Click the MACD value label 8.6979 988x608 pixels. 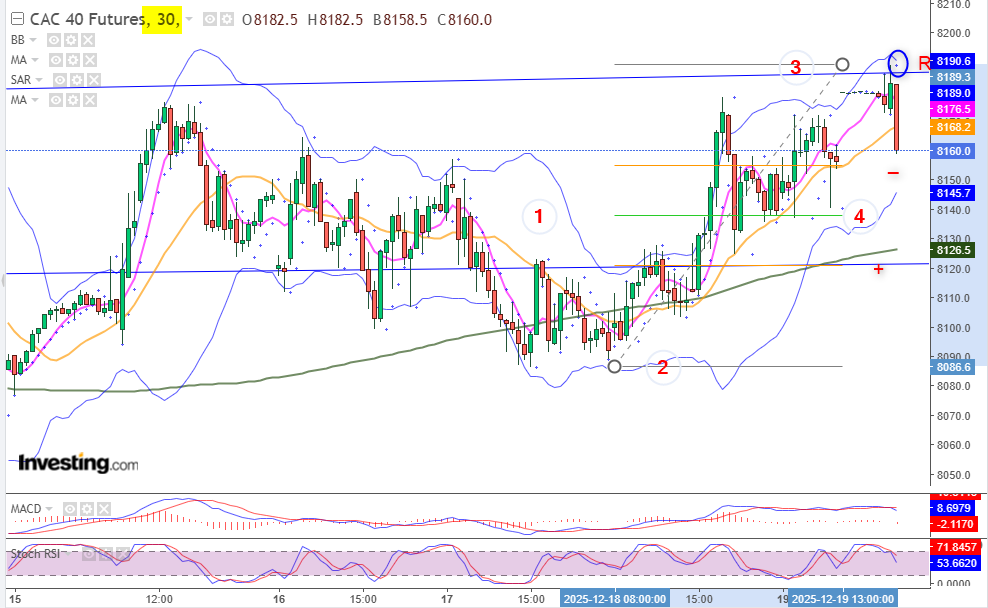tap(953, 508)
